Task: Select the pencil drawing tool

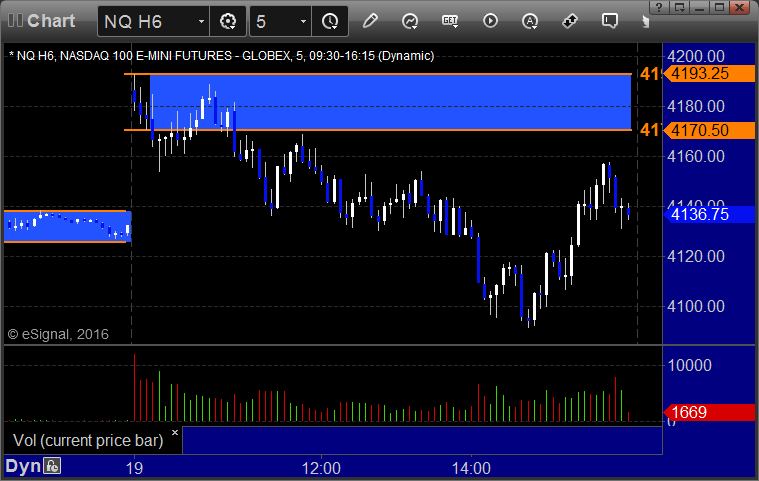Action: (x=370, y=21)
